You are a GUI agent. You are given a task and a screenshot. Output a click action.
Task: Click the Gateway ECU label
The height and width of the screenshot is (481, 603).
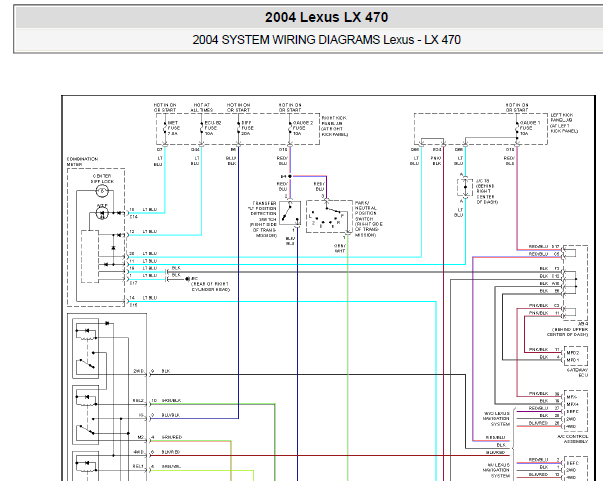pos(577,372)
